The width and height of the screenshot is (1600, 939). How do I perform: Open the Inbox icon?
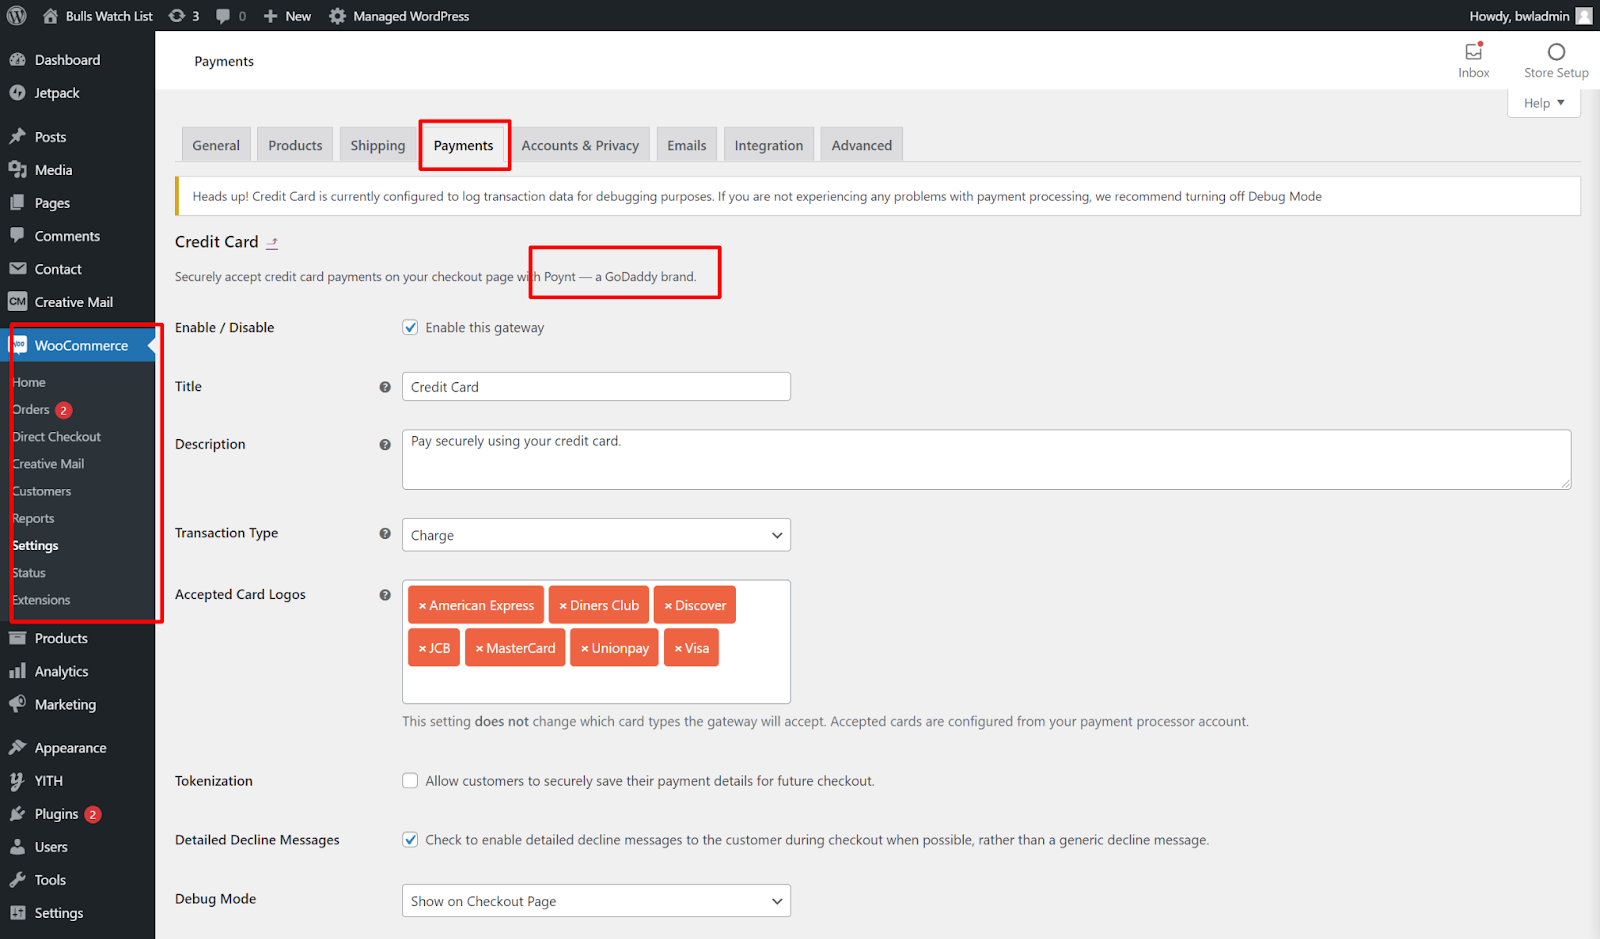point(1474,51)
